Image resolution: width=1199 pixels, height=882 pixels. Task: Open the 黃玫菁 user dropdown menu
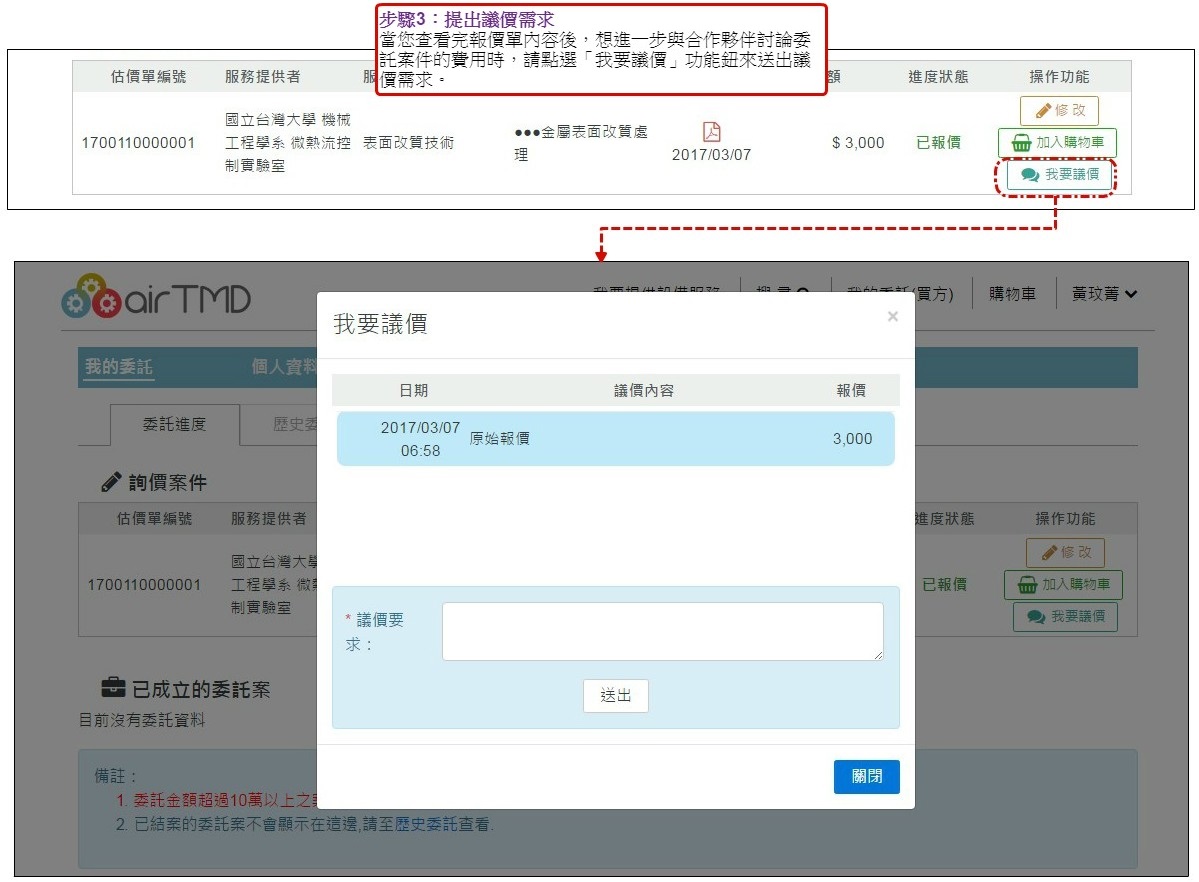pos(1104,294)
